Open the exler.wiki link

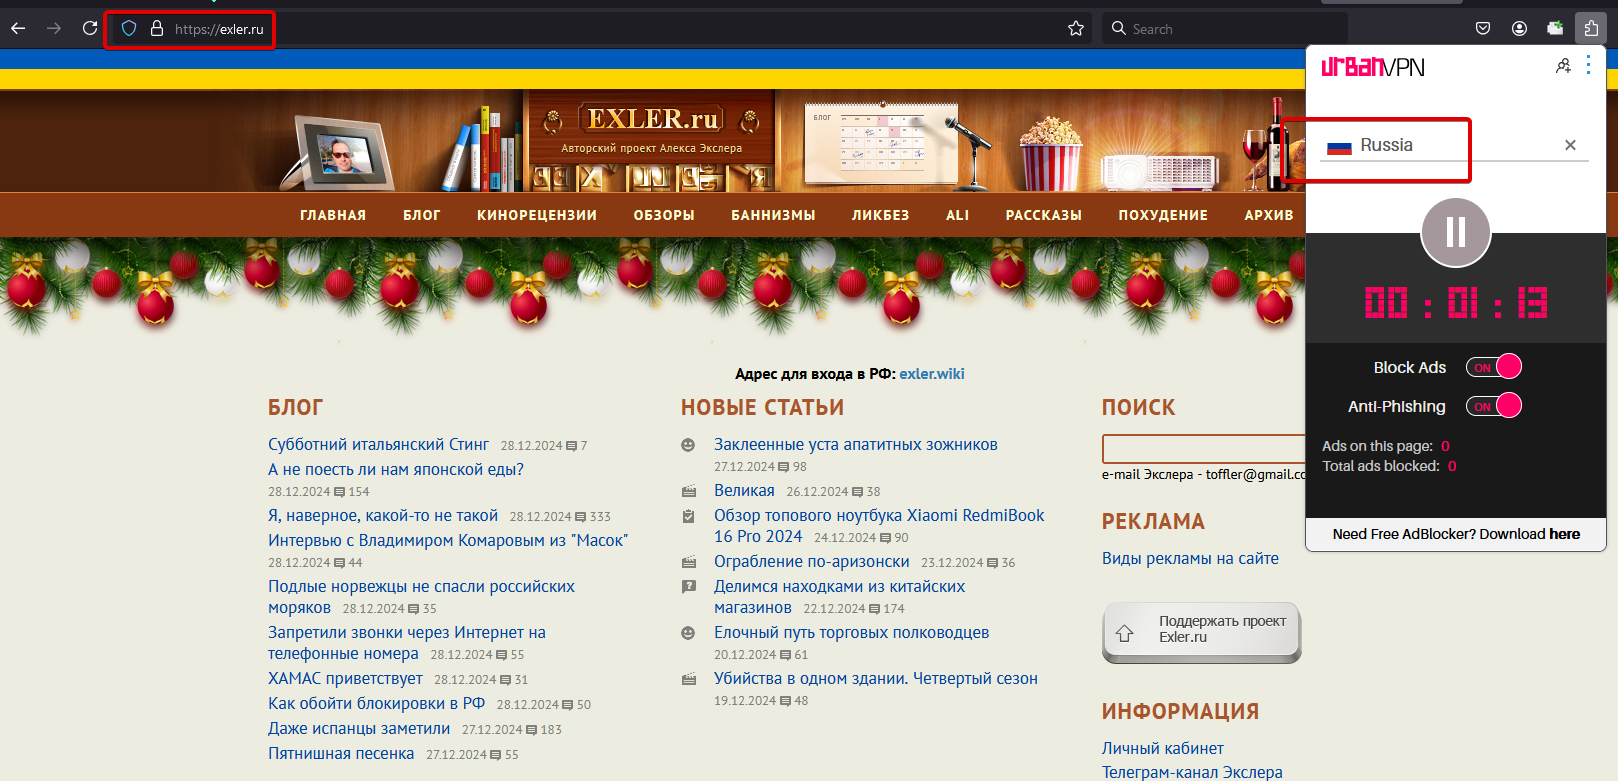click(x=931, y=374)
